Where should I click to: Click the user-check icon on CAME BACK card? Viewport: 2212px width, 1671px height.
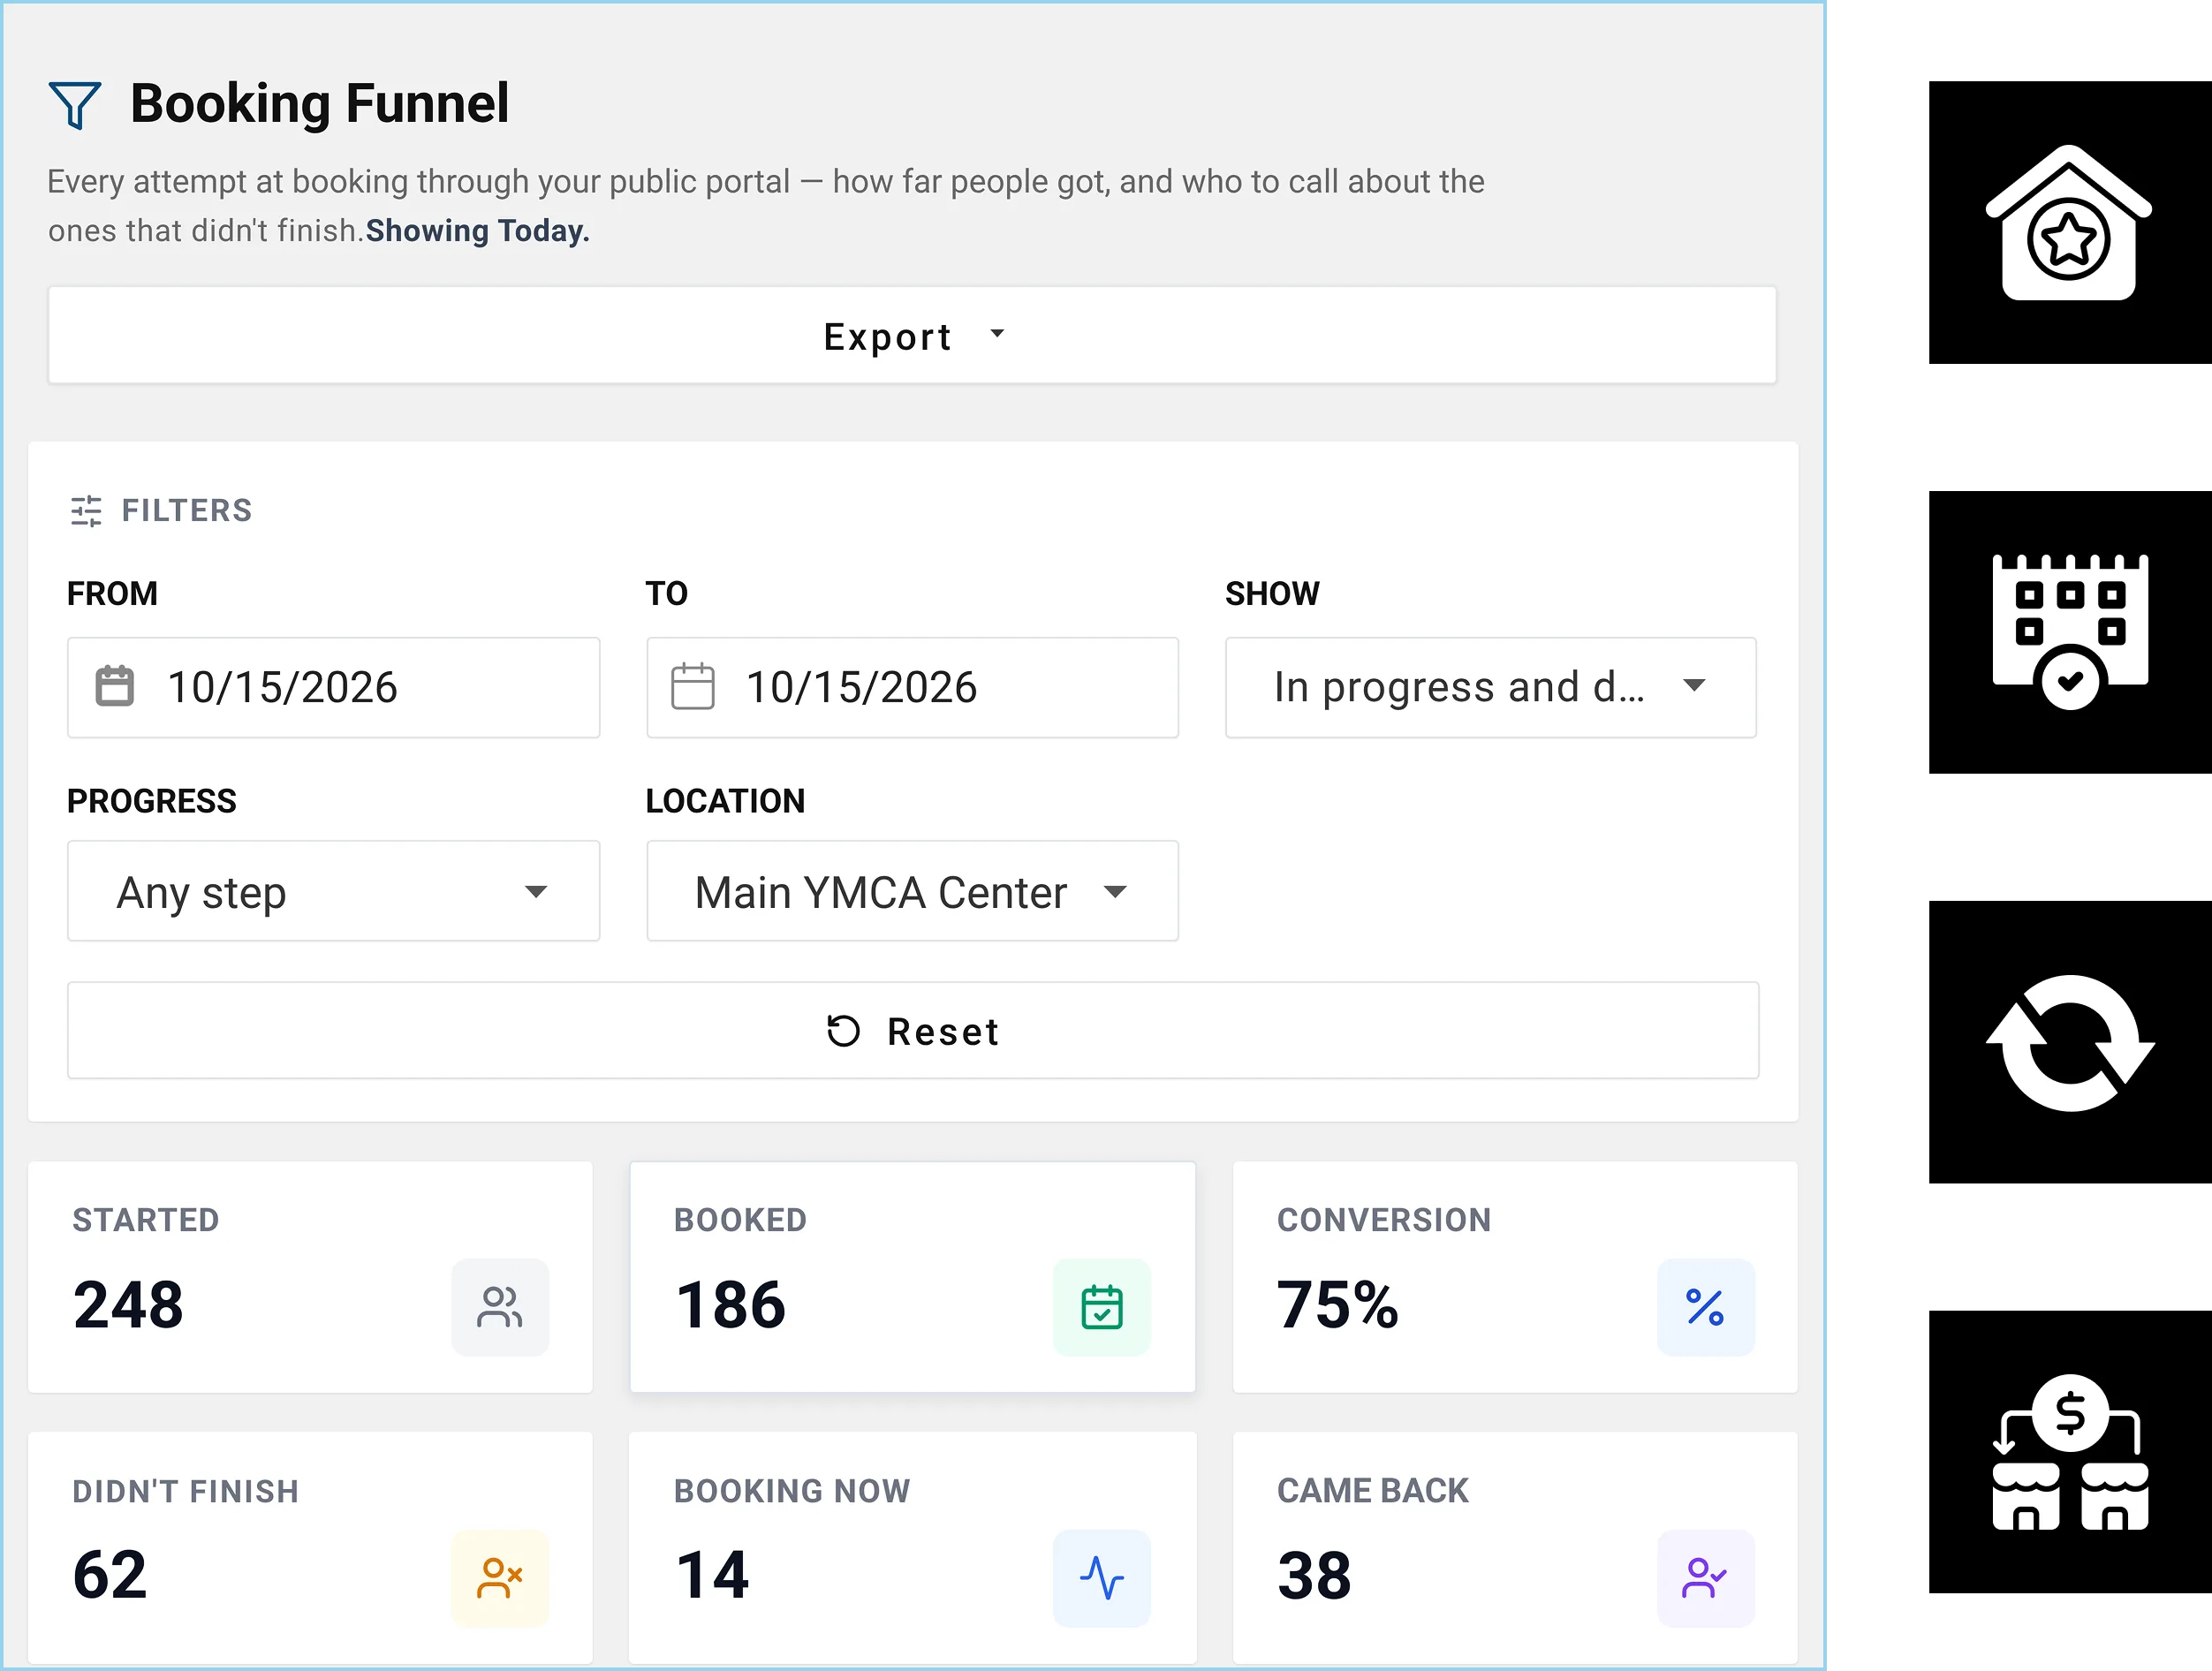coord(1706,1578)
